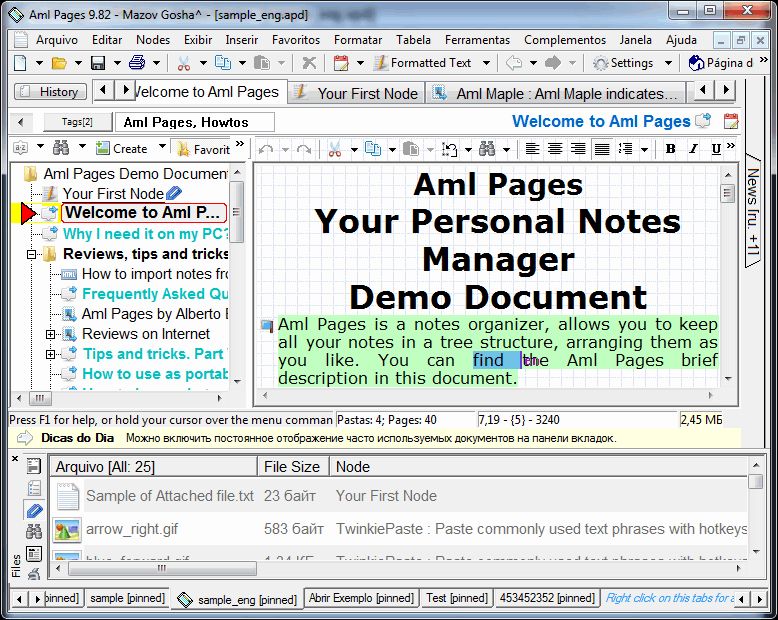778x620 pixels.
Task: Set right text alignment
Action: [x=578, y=148]
